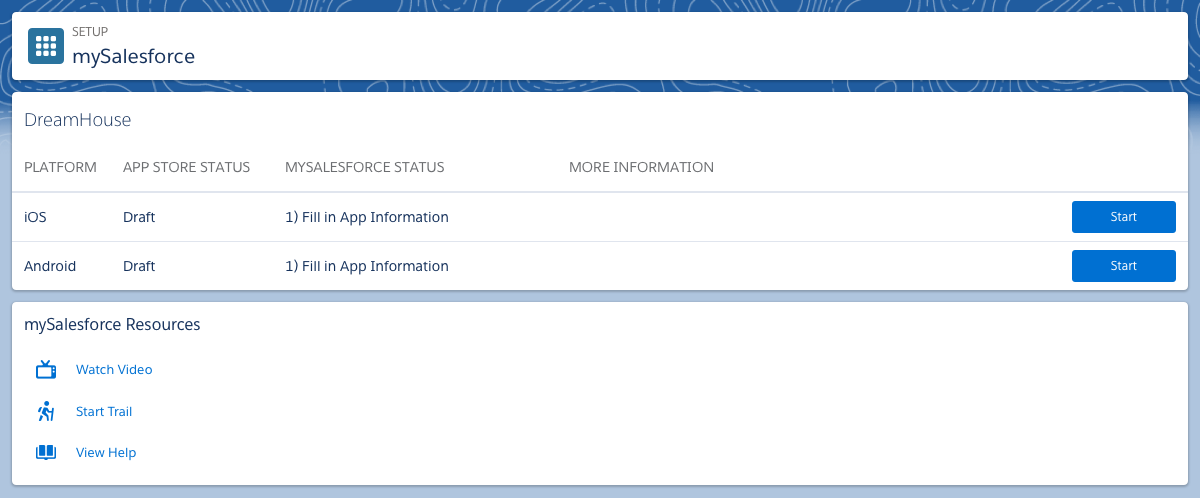This screenshot has height=498, width=1200.
Task: Click the MYSALESFORCE STATUS column header
Action: 364,167
